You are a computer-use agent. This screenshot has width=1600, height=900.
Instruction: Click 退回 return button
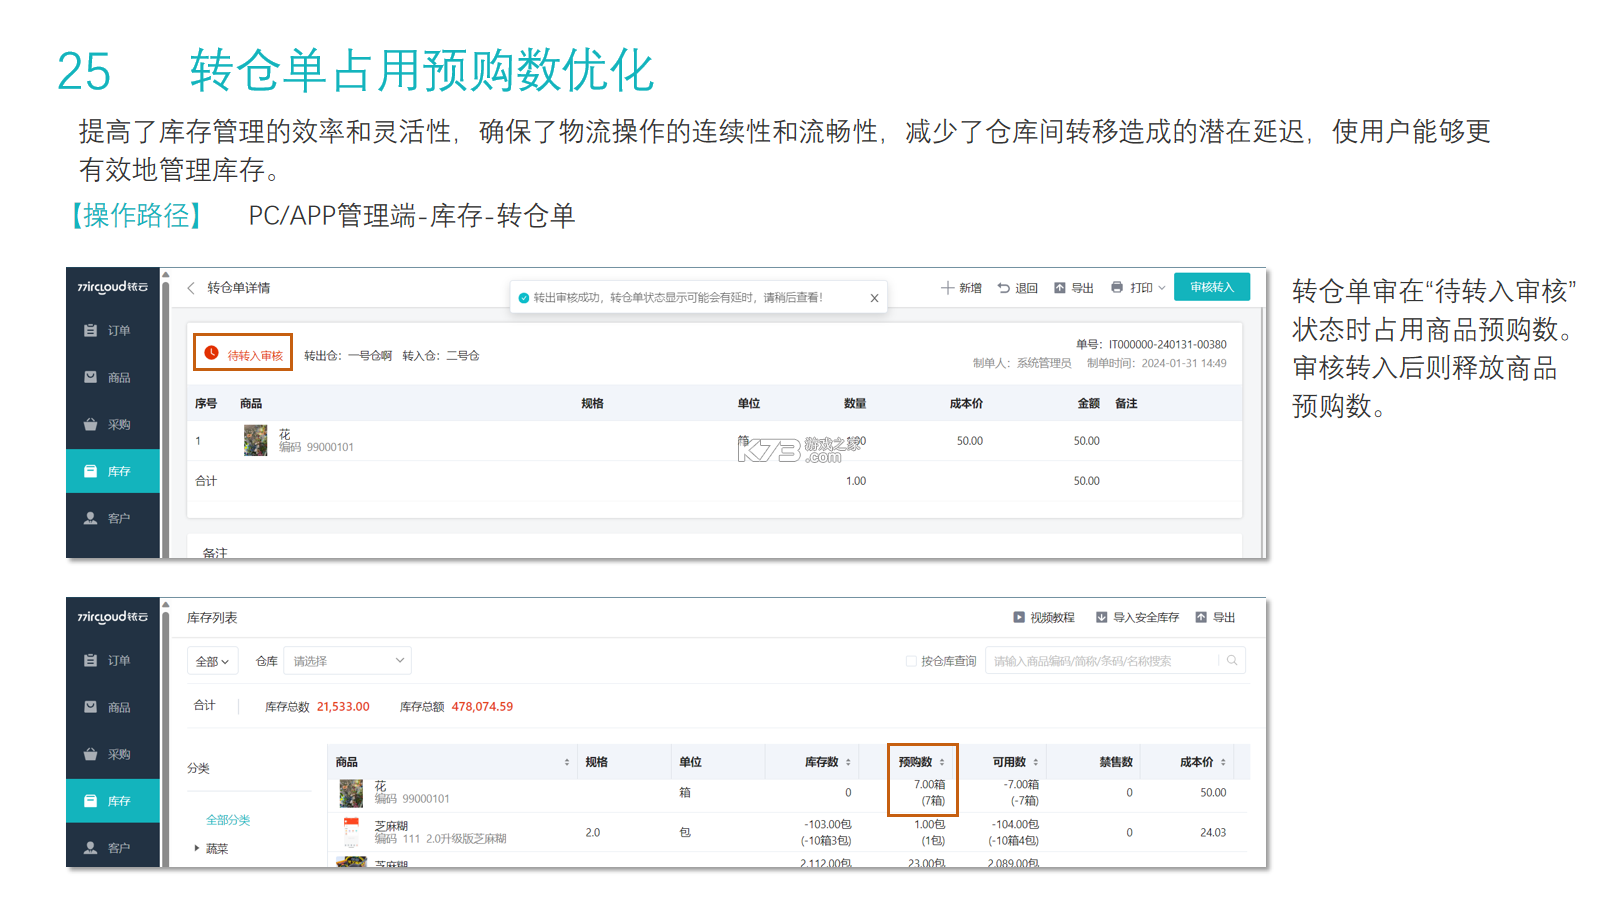click(1018, 288)
